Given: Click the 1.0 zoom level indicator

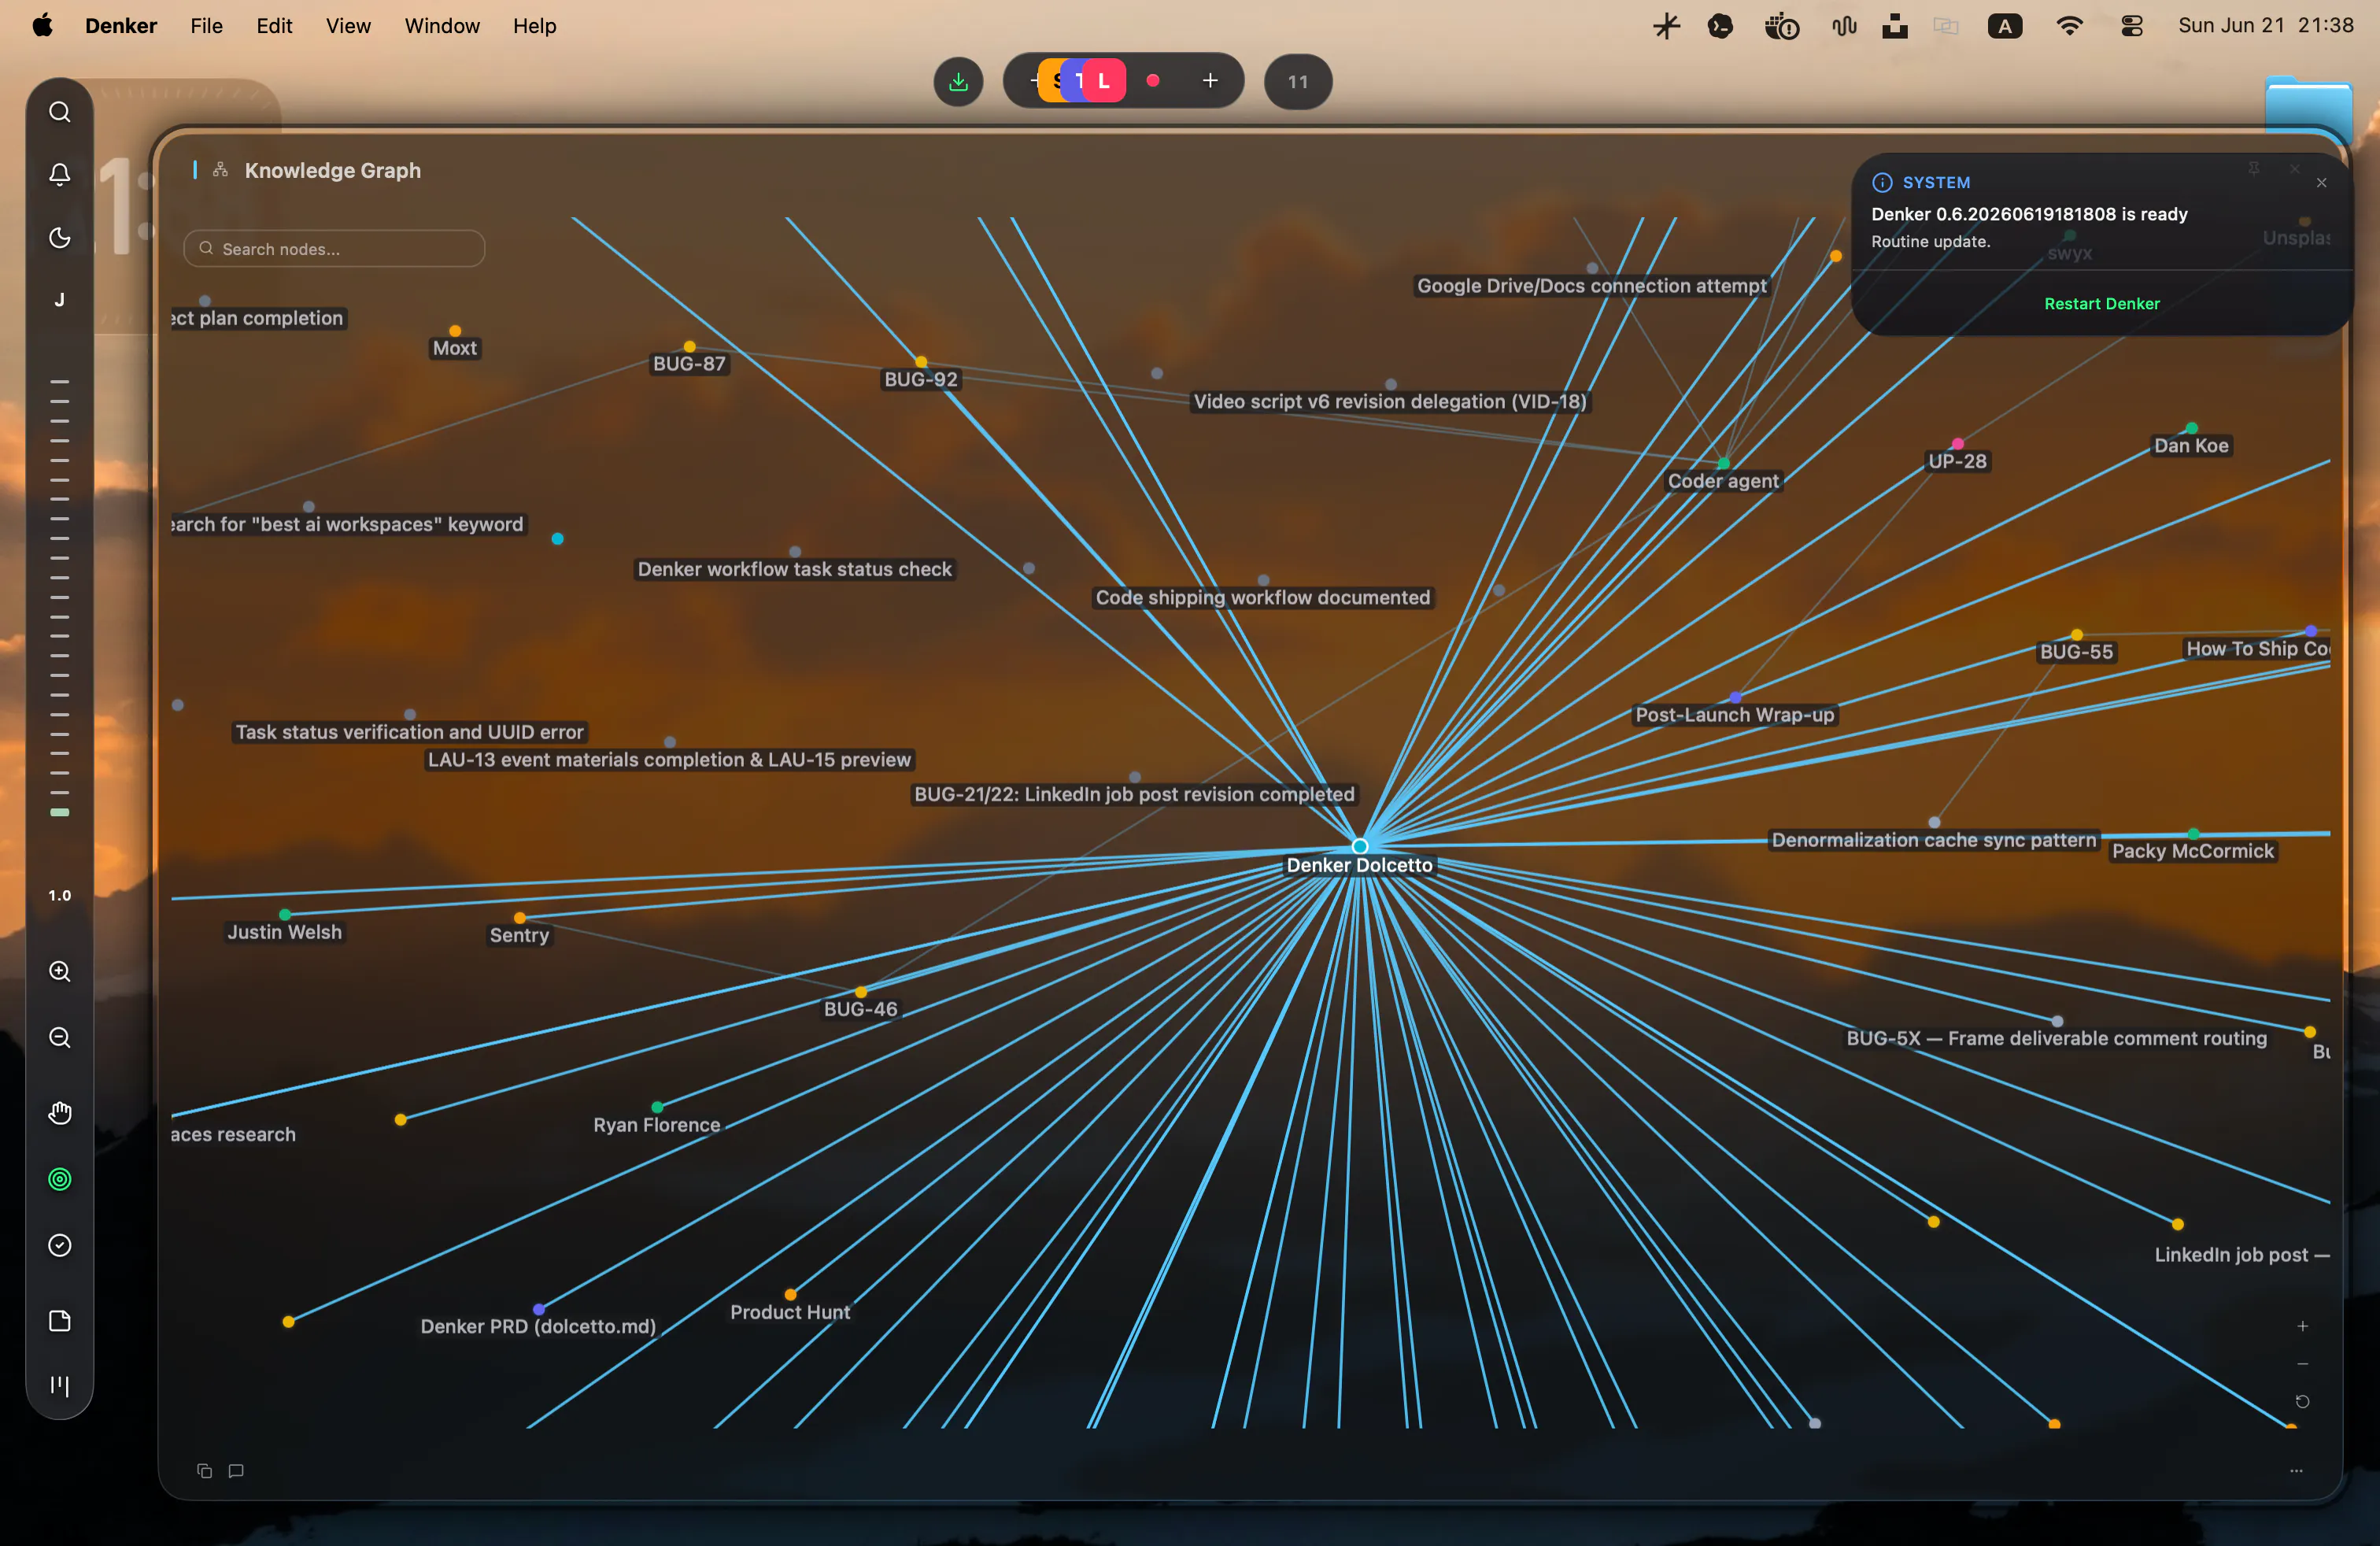Looking at the screenshot, I should [x=60, y=895].
